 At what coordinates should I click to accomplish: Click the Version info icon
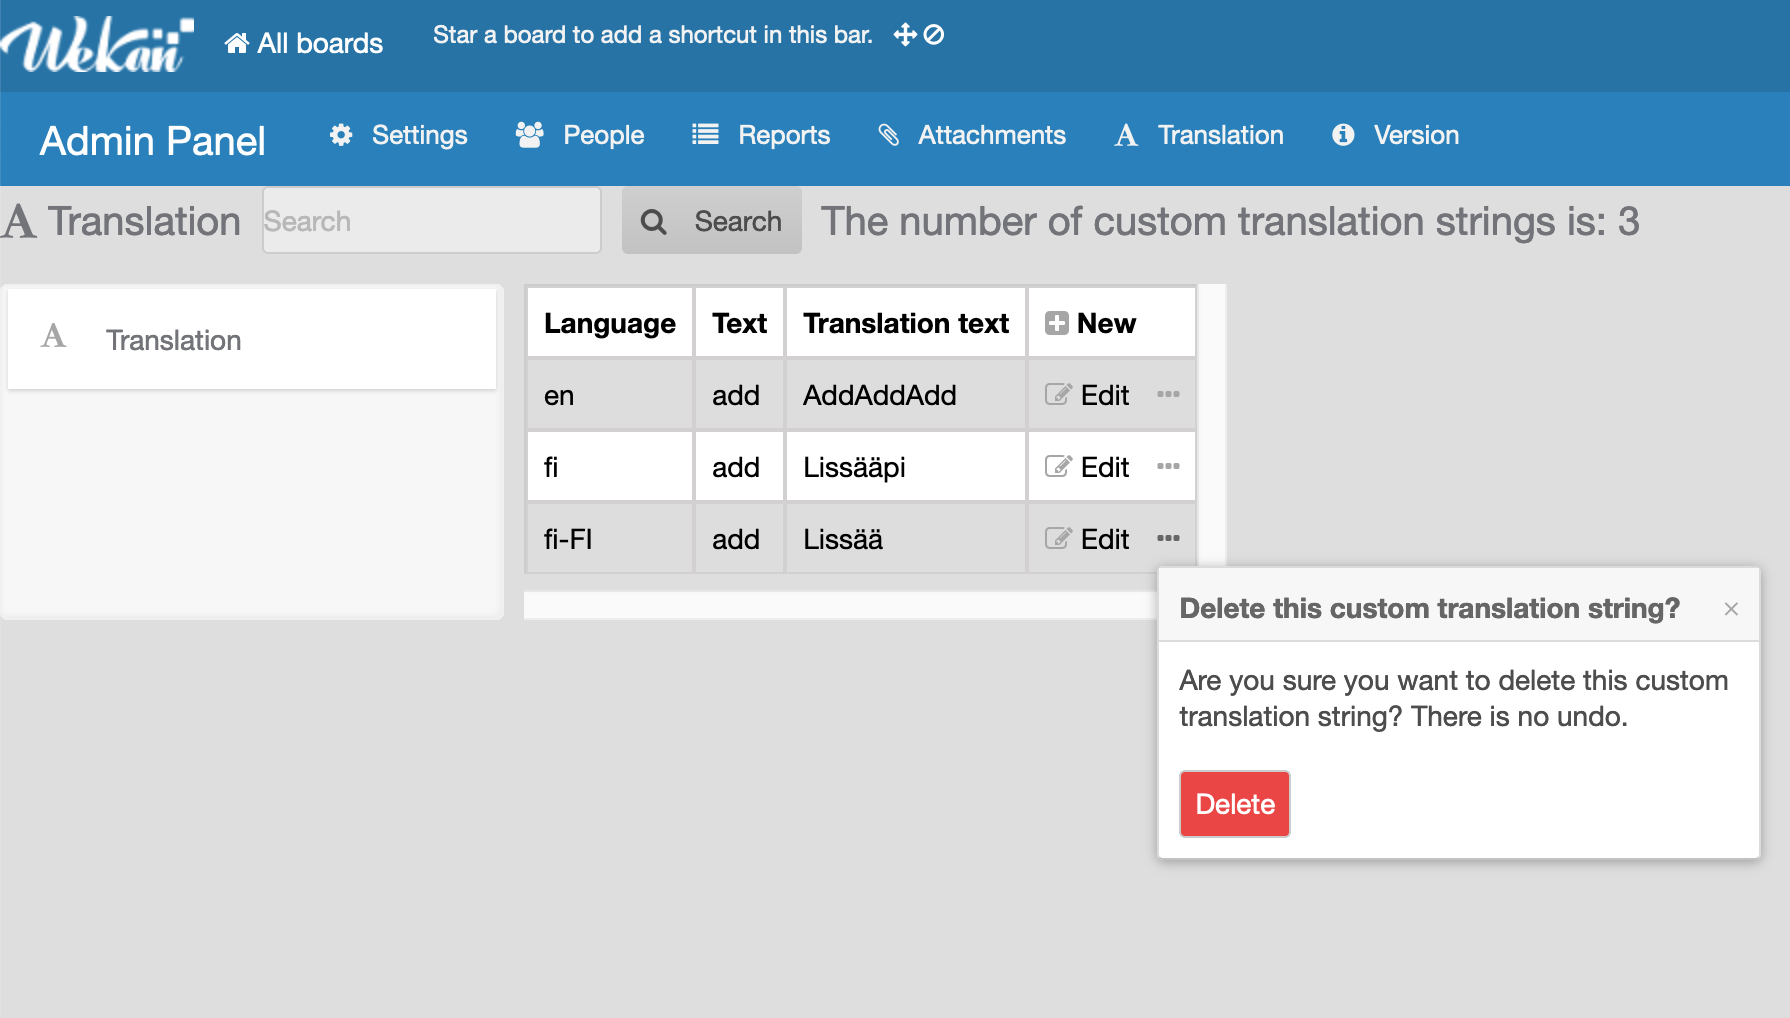[1343, 135]
